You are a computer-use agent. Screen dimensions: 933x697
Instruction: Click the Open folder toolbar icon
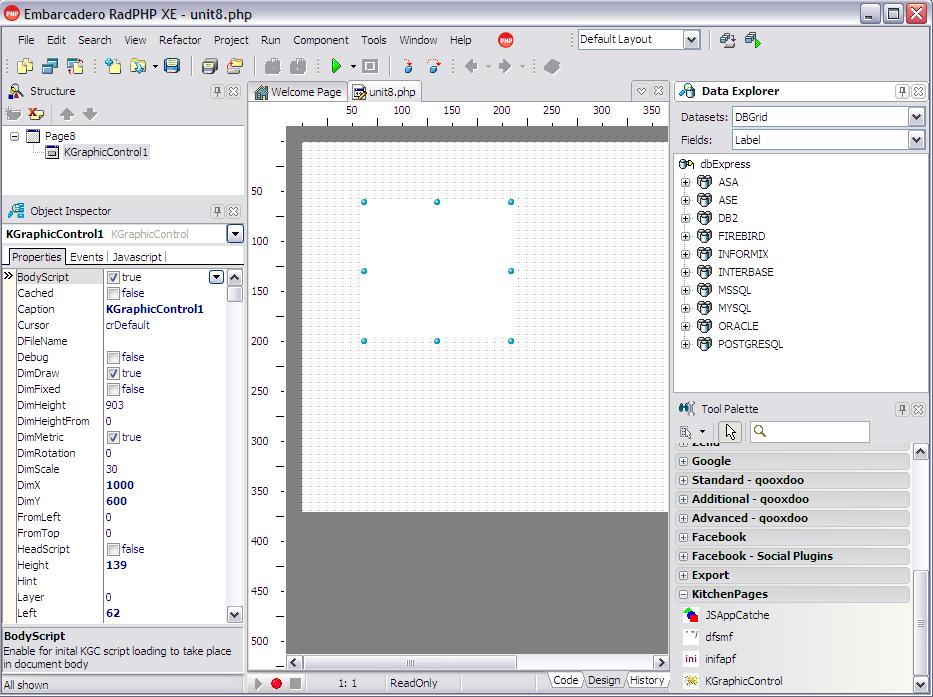(x=138, y=66)
